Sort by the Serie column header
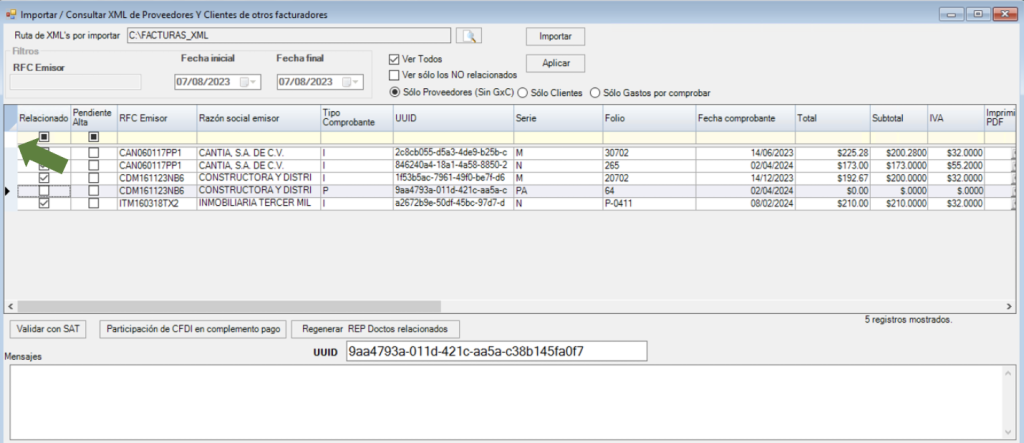Image resolution: width=1024 pixels, height=443 pixels. pos(558,118)
